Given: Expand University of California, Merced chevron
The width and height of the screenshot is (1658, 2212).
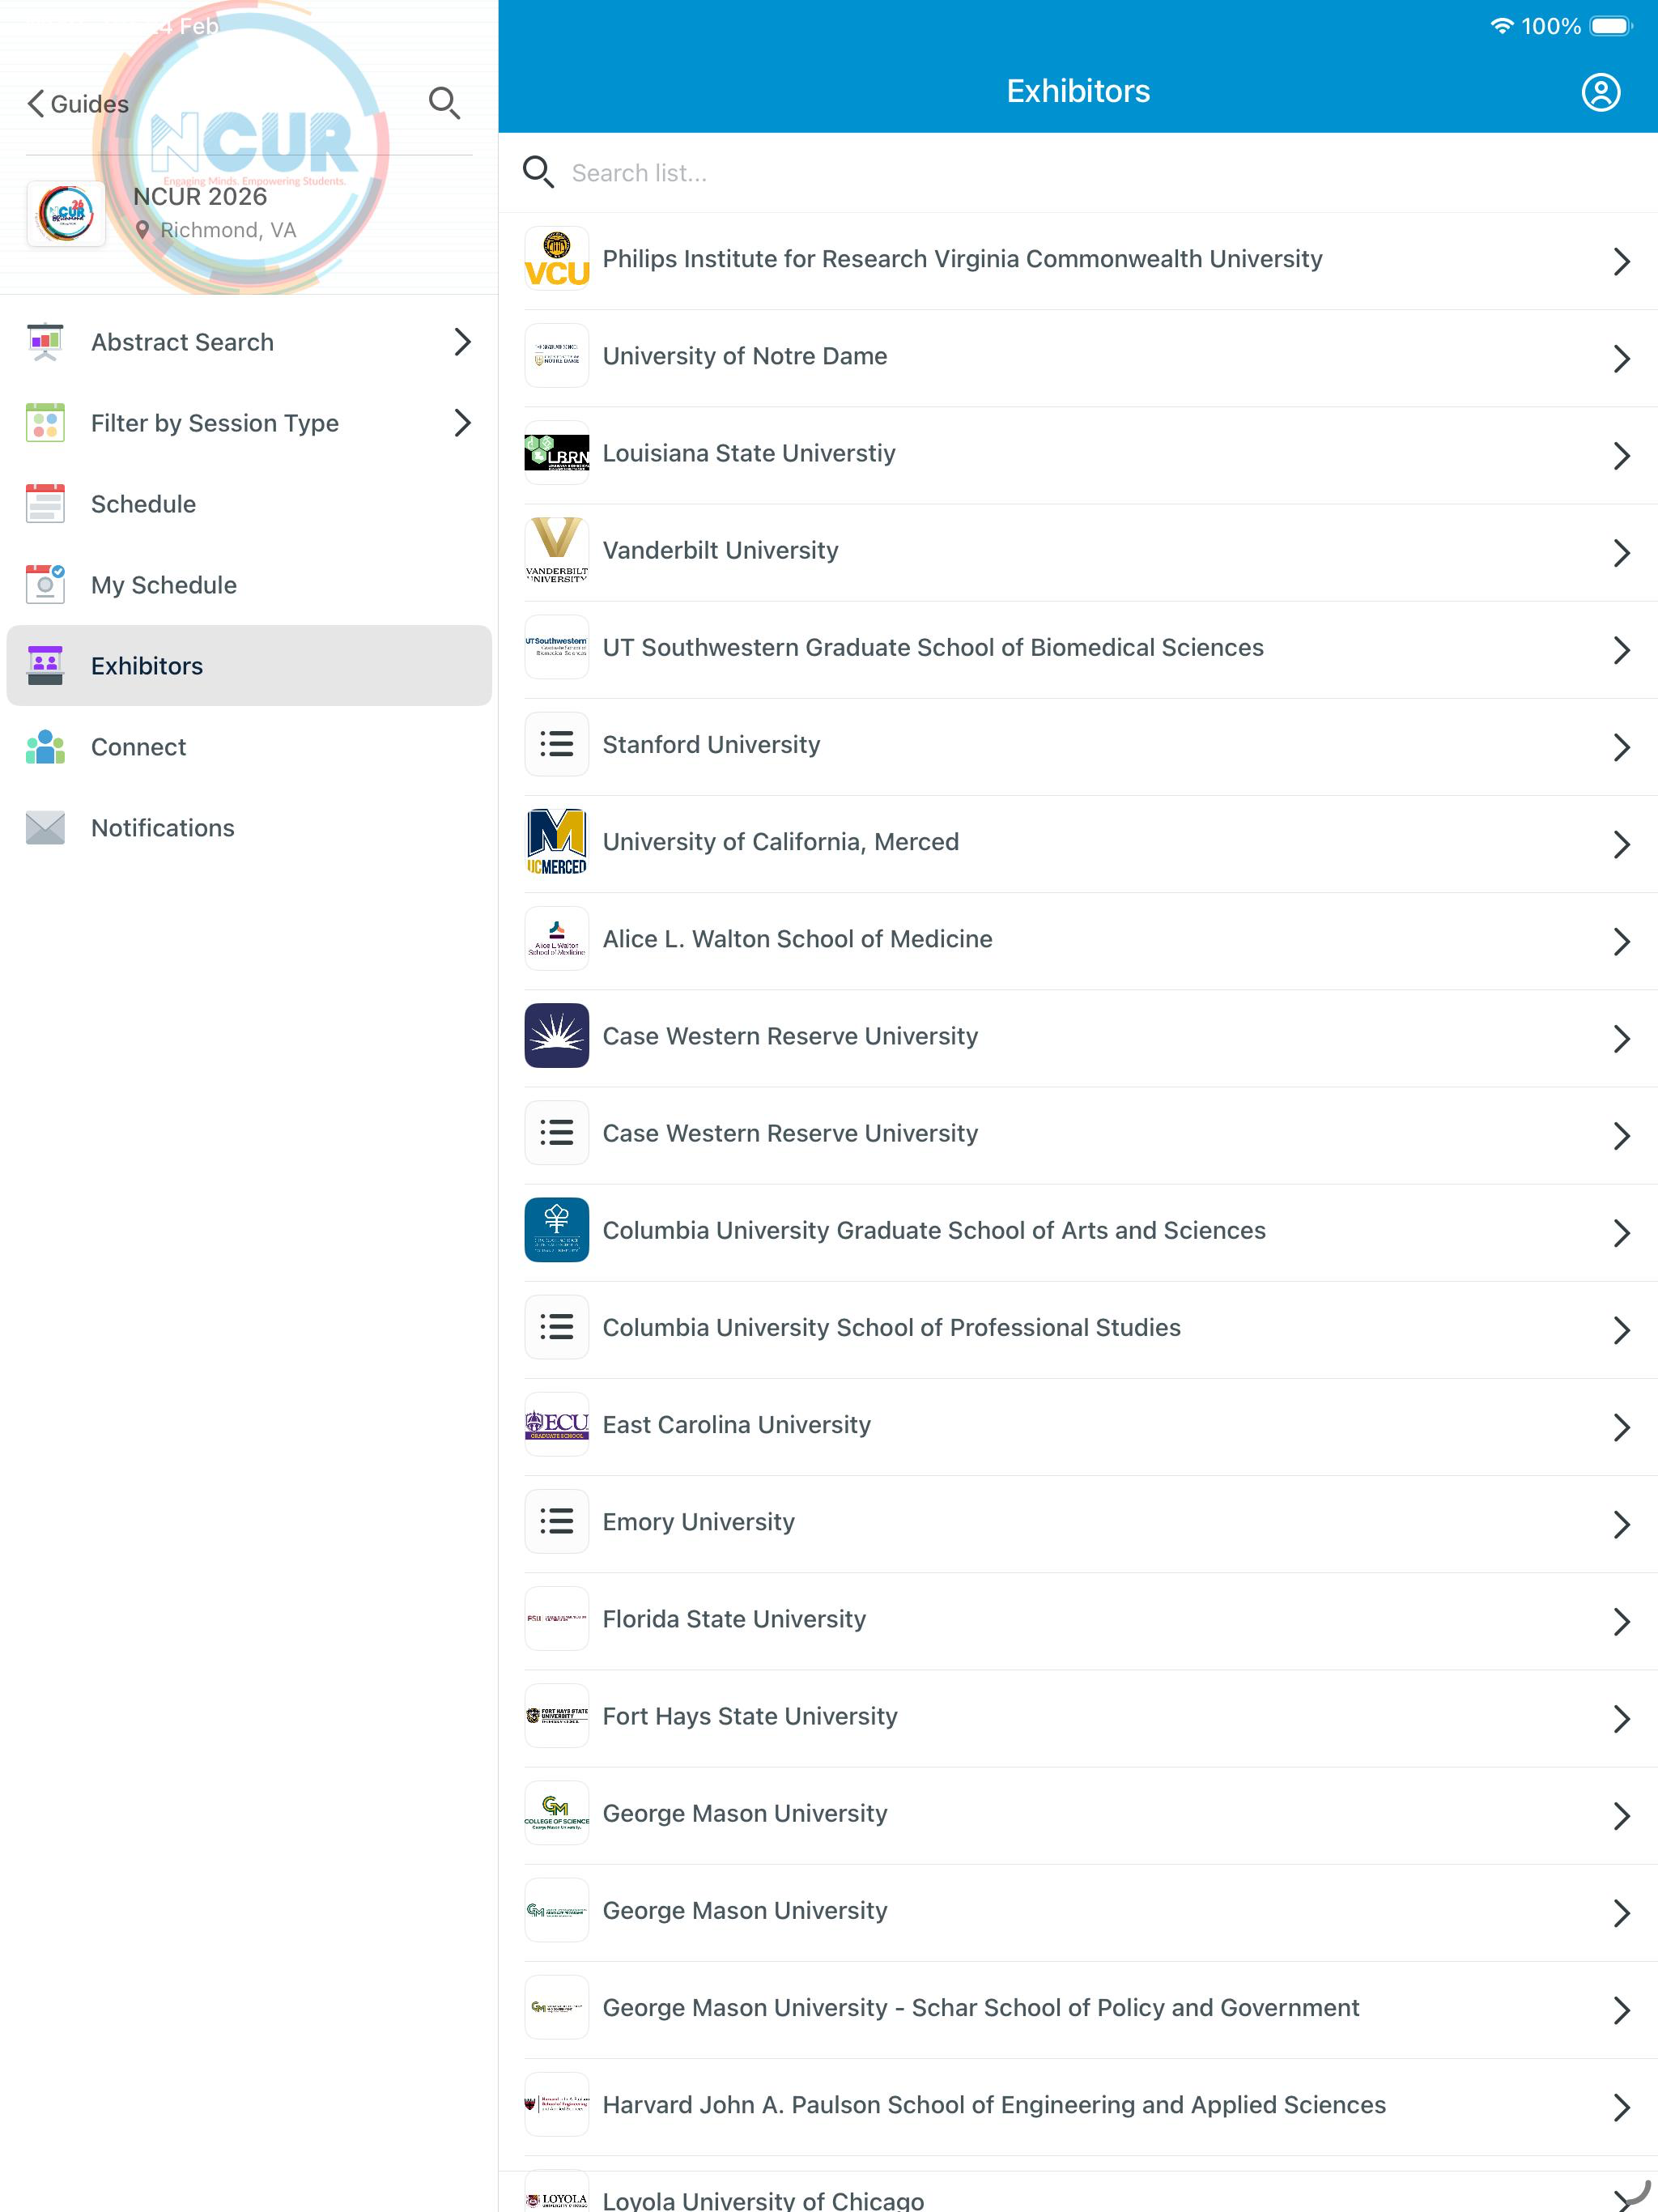Looking at the screenshot, I should (x=1621, y=844).
